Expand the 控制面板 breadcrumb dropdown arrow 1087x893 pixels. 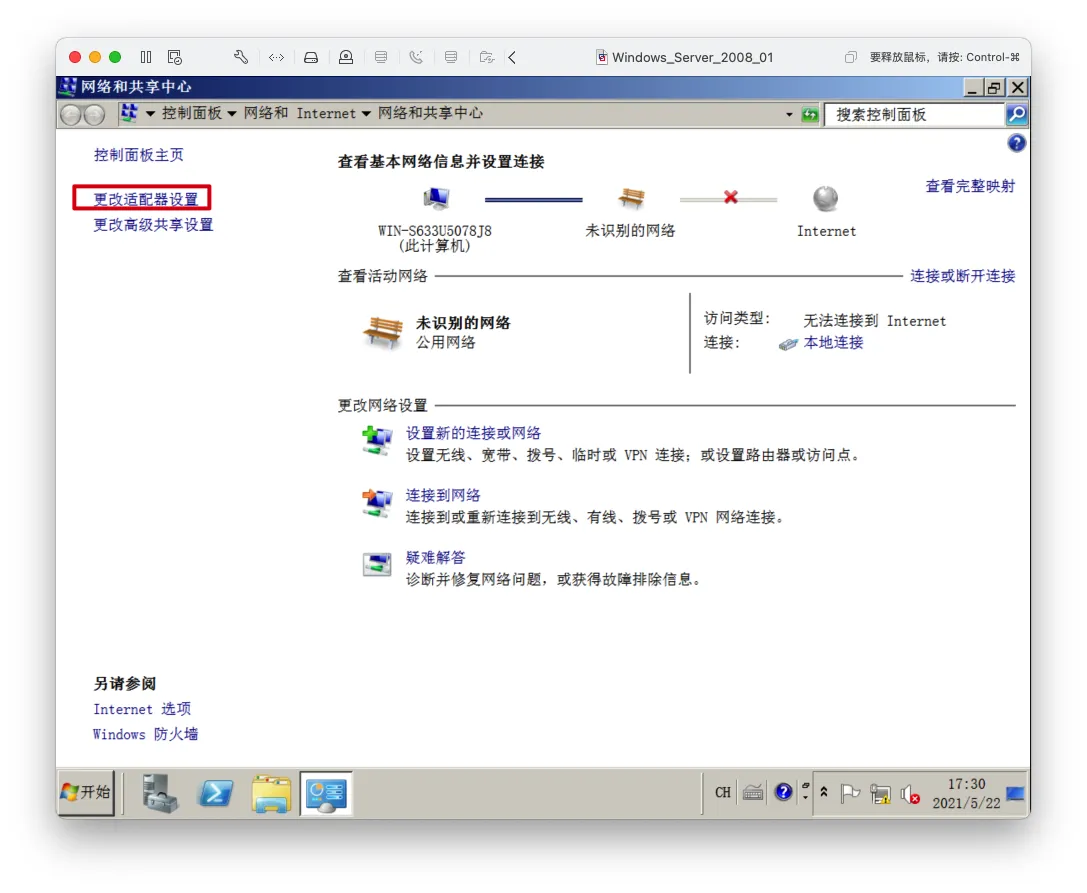click(x=232, y=114)
